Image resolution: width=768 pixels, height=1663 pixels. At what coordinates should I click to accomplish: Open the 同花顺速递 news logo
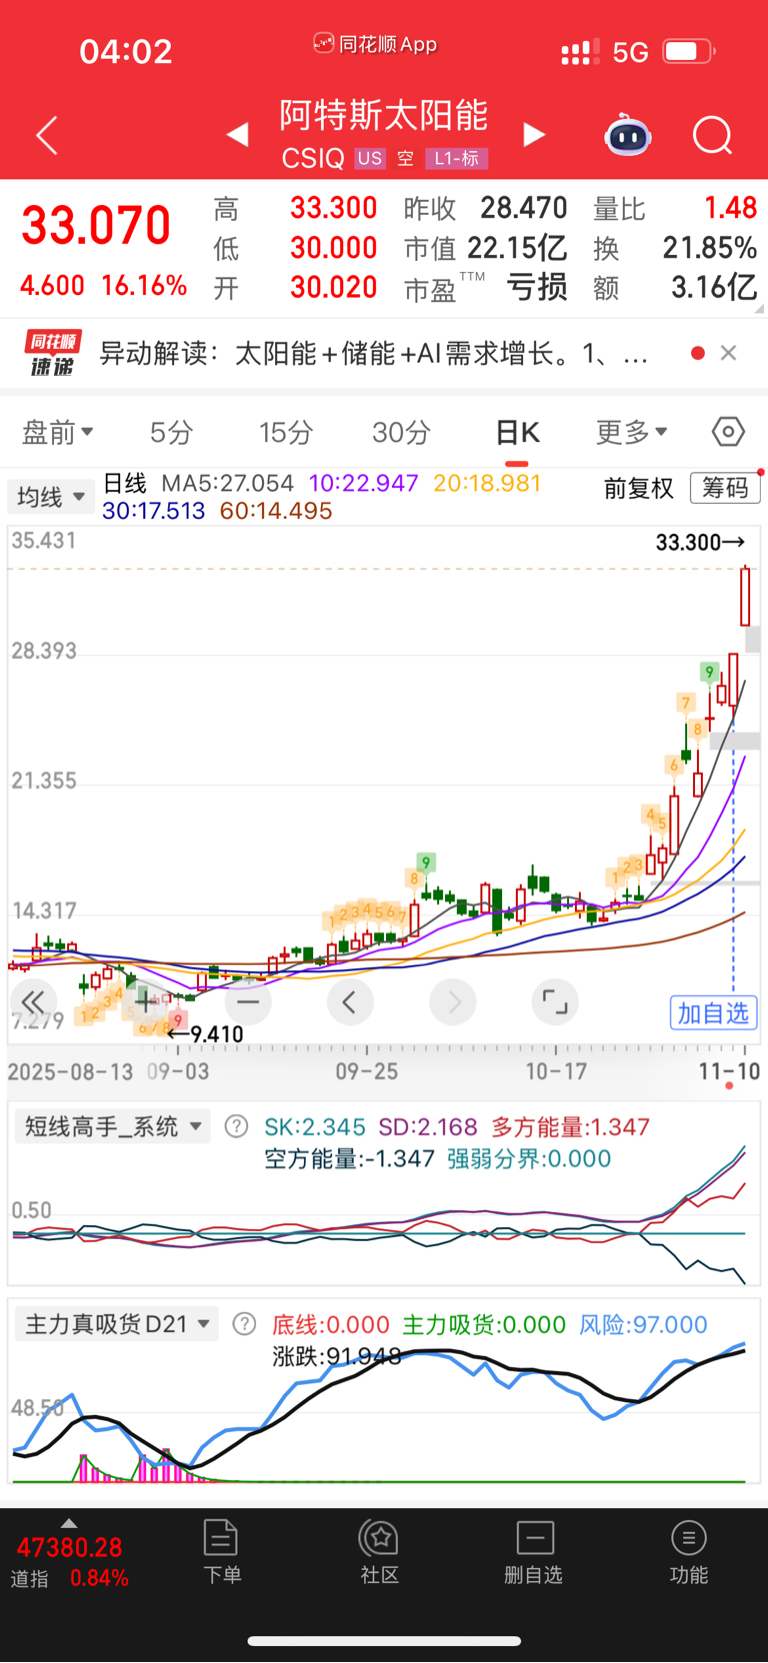coord(52,353)
